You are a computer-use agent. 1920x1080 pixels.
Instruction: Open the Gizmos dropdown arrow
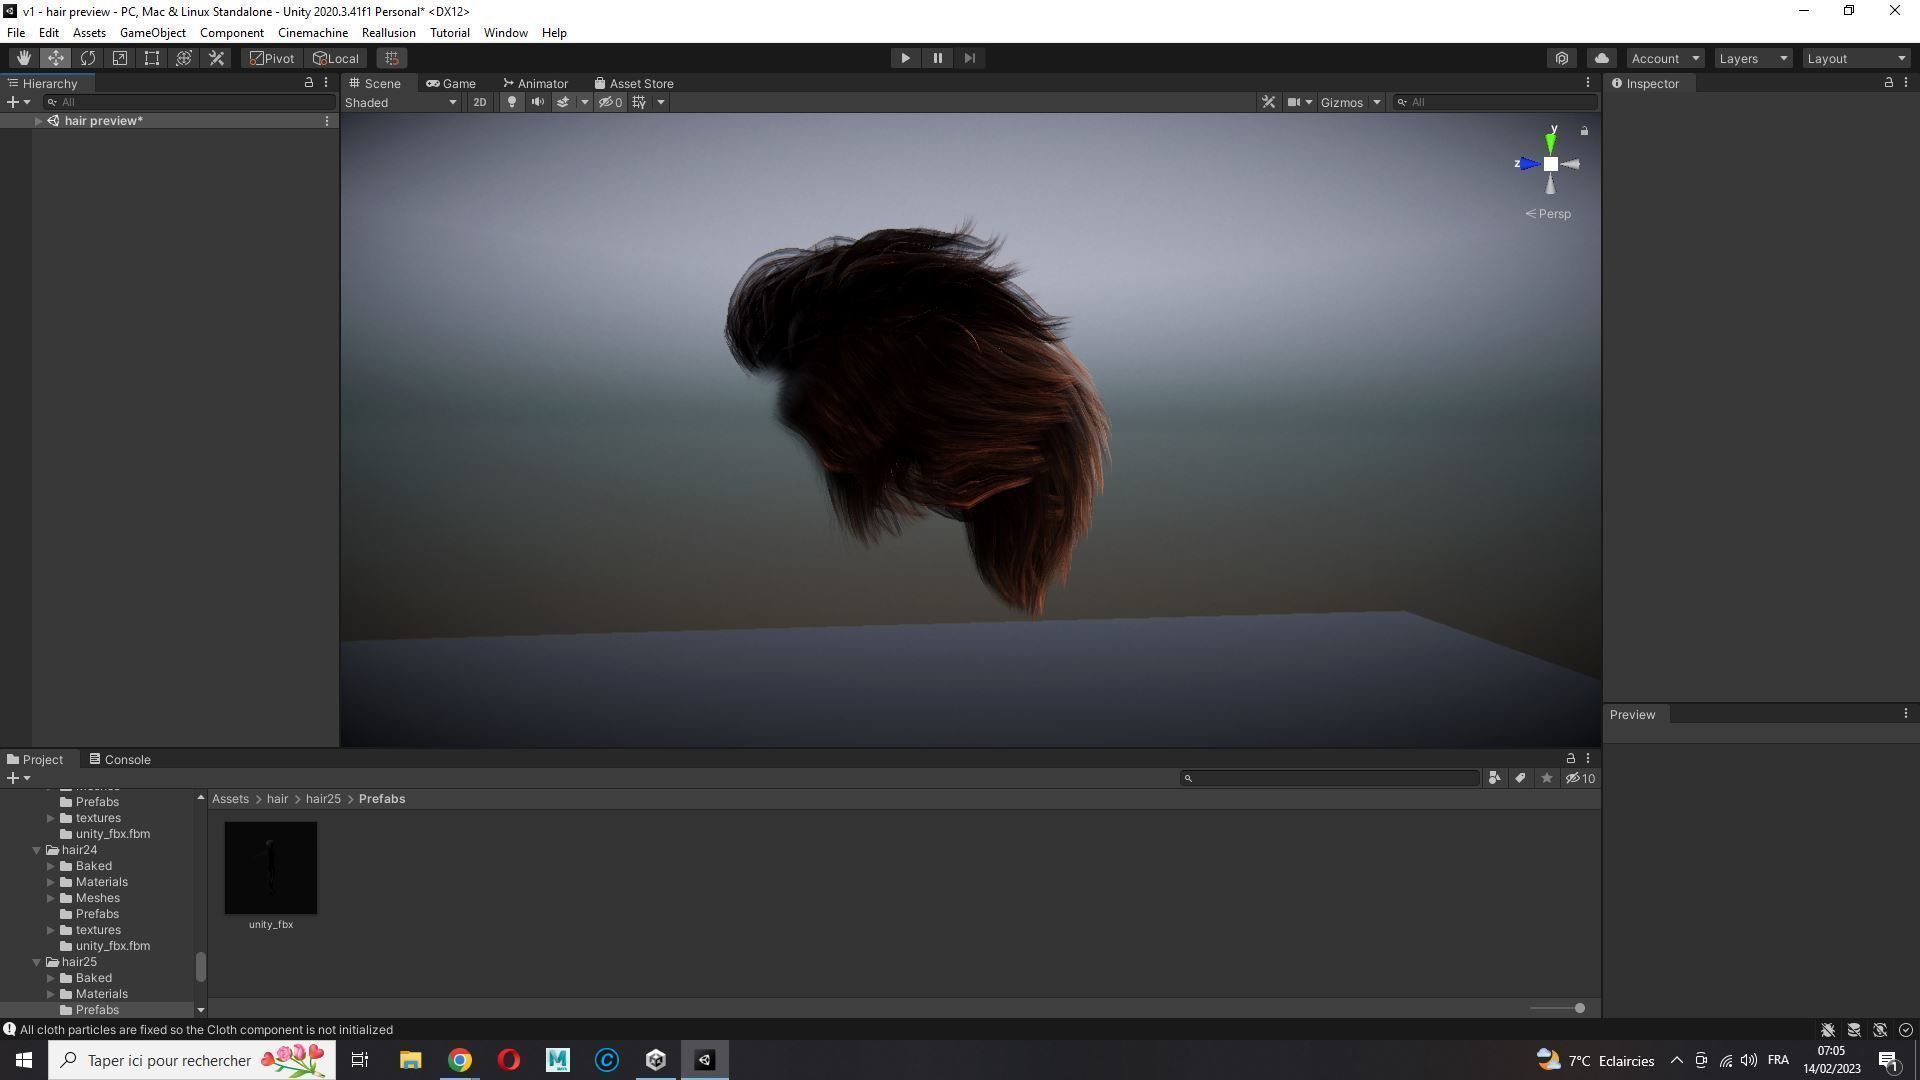pos(1376,102)
